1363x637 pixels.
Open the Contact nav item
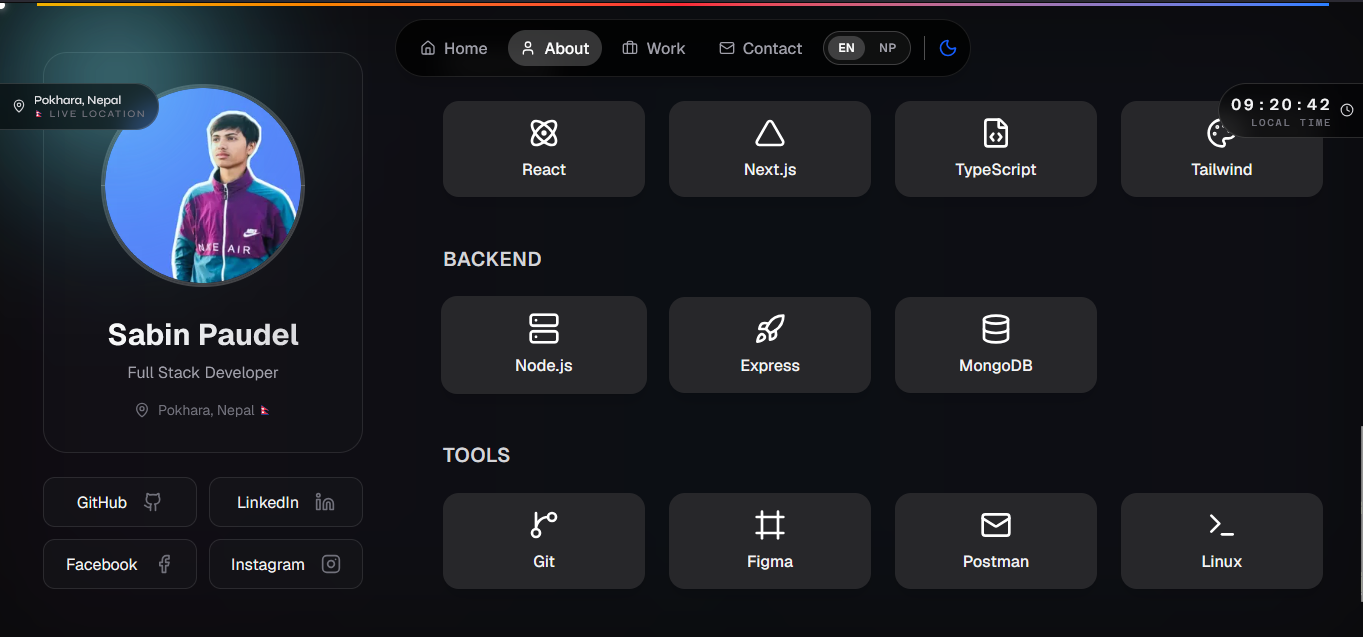pos(761,48)
